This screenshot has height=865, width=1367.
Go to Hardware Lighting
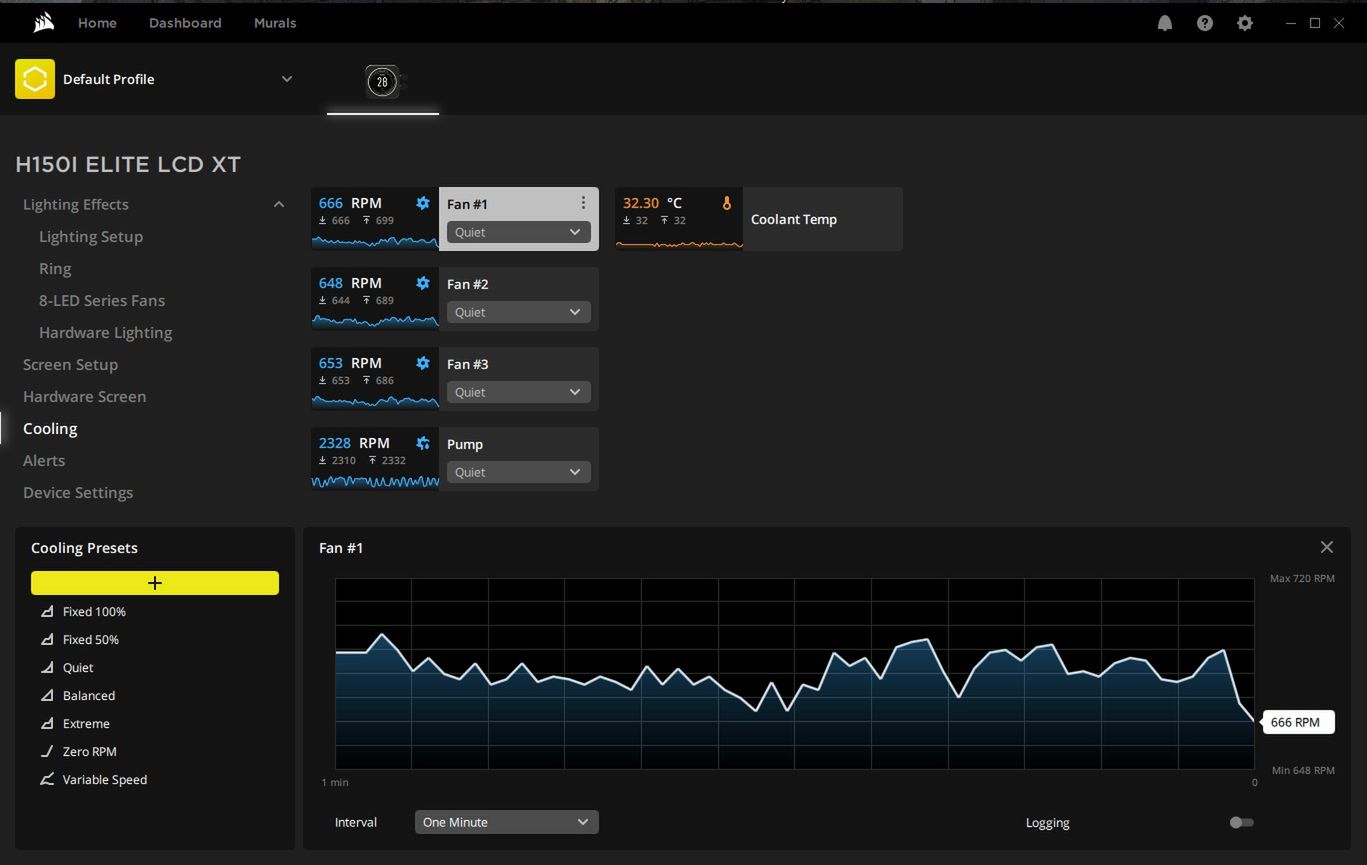(x=105, y=332)
